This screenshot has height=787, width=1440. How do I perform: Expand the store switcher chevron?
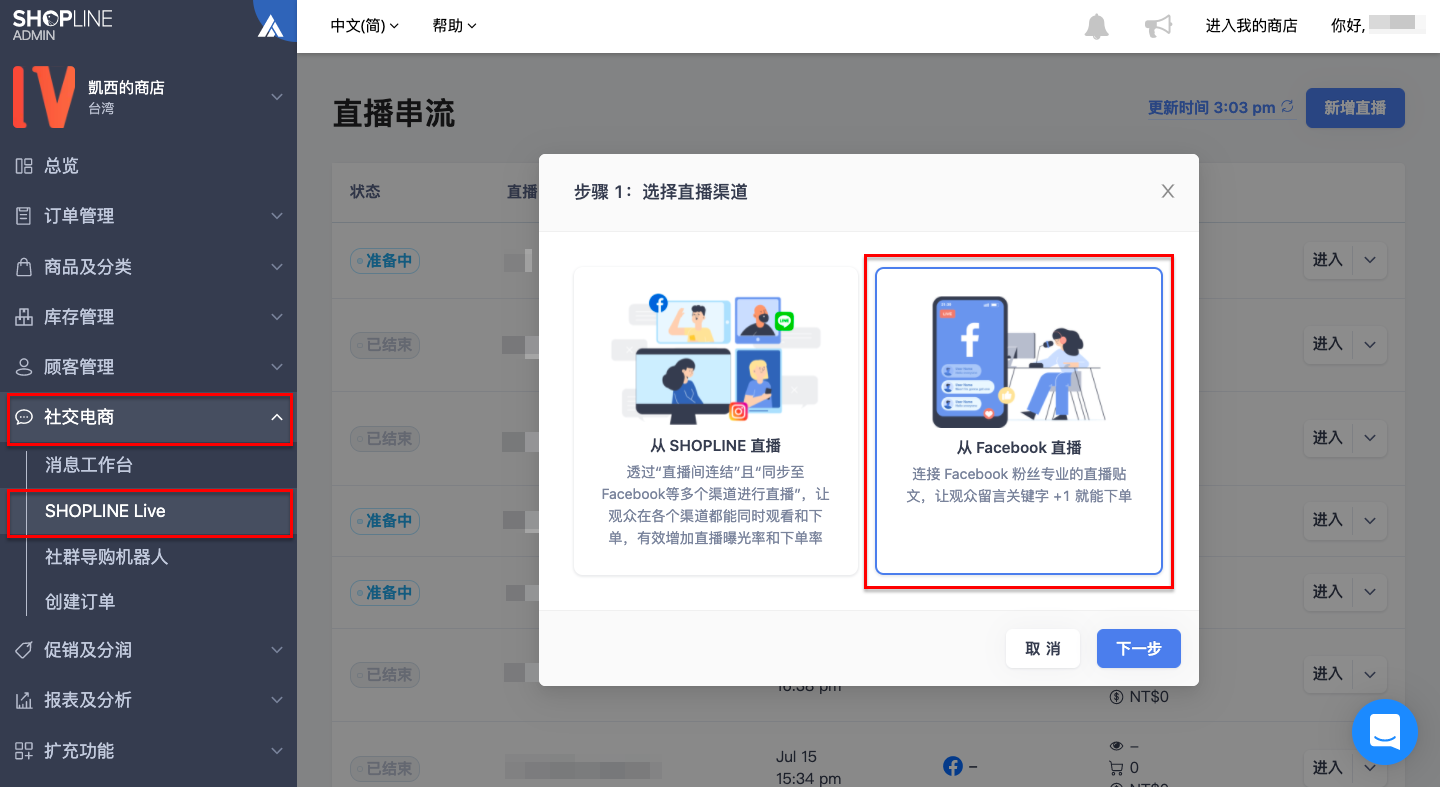[x=277, y=97]
